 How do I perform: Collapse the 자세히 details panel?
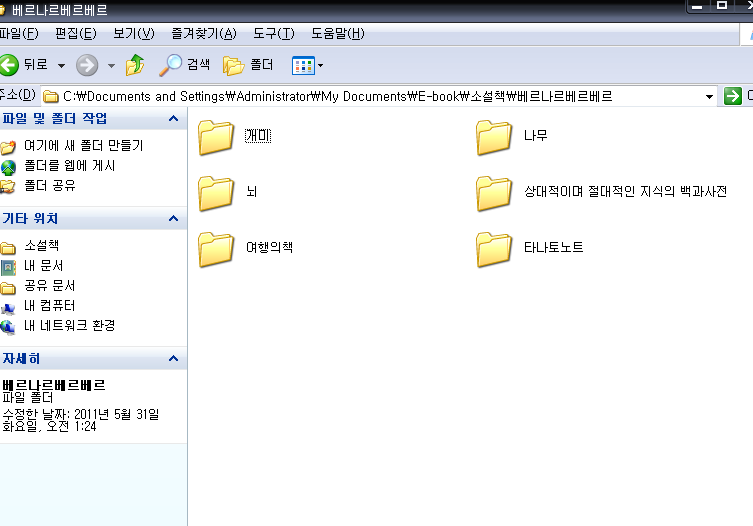pos(173,358)
